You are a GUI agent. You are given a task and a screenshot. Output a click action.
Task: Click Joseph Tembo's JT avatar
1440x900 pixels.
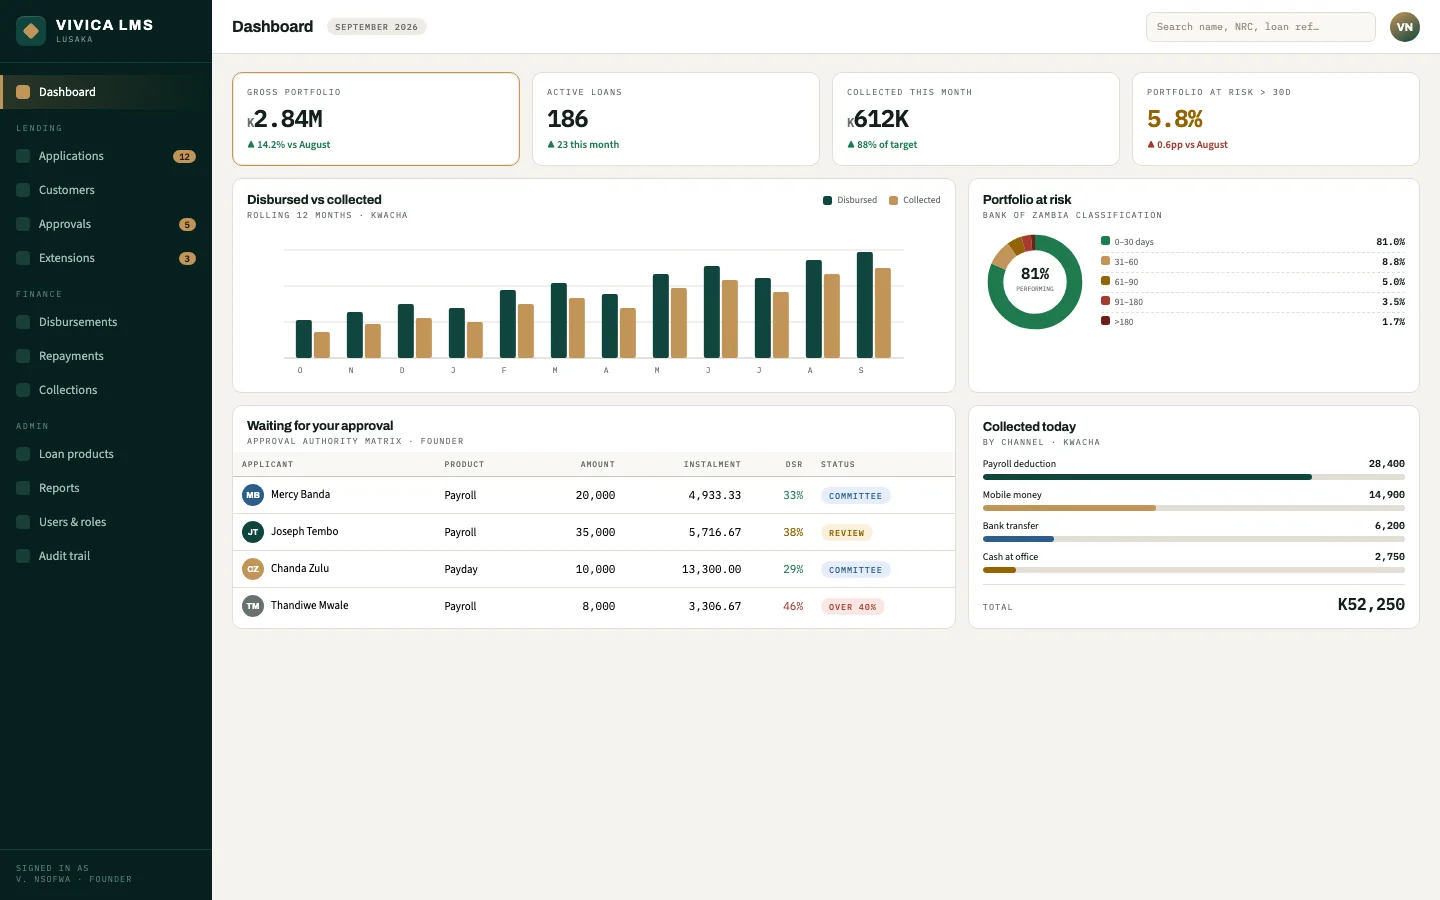(x=253, y=532)
